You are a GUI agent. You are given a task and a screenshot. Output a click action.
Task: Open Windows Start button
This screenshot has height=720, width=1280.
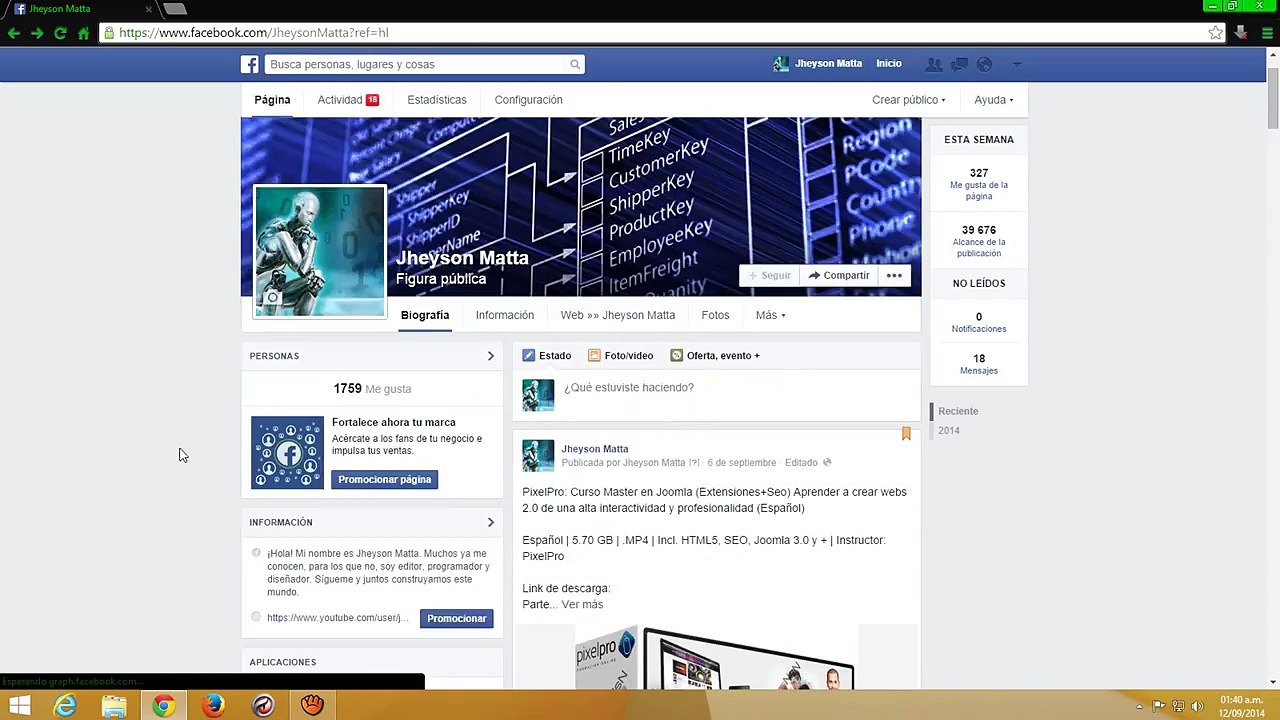click(x=19, y=706)
